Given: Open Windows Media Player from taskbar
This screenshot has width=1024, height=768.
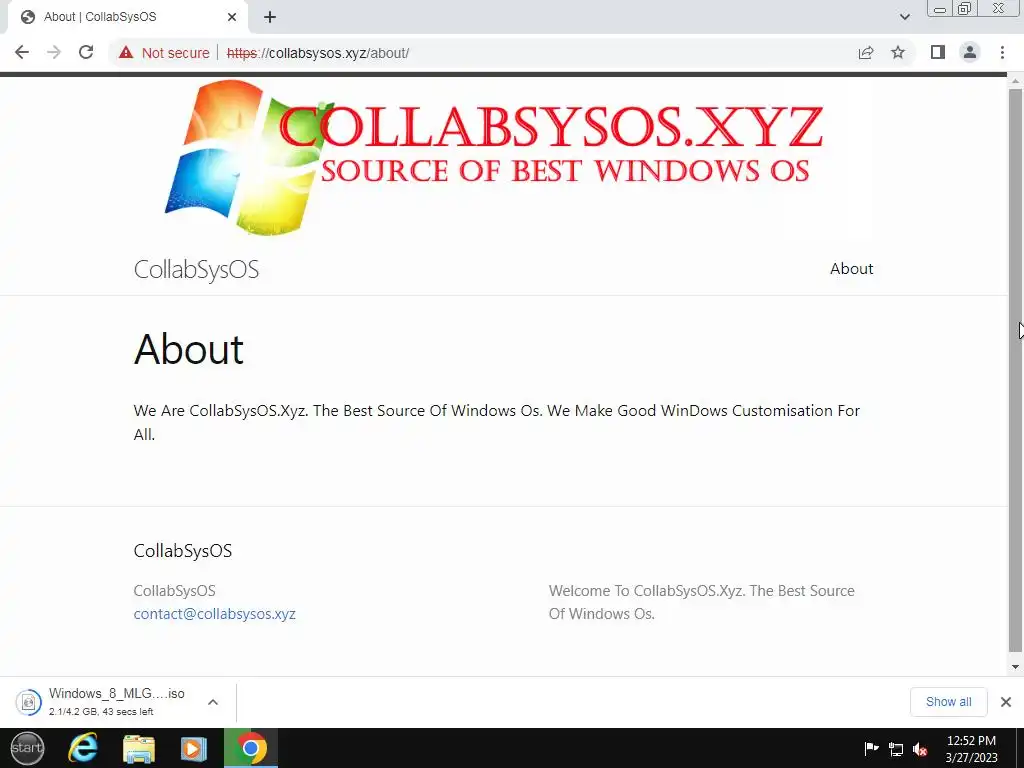Looking at the screenshot, I should pos(193,748).
